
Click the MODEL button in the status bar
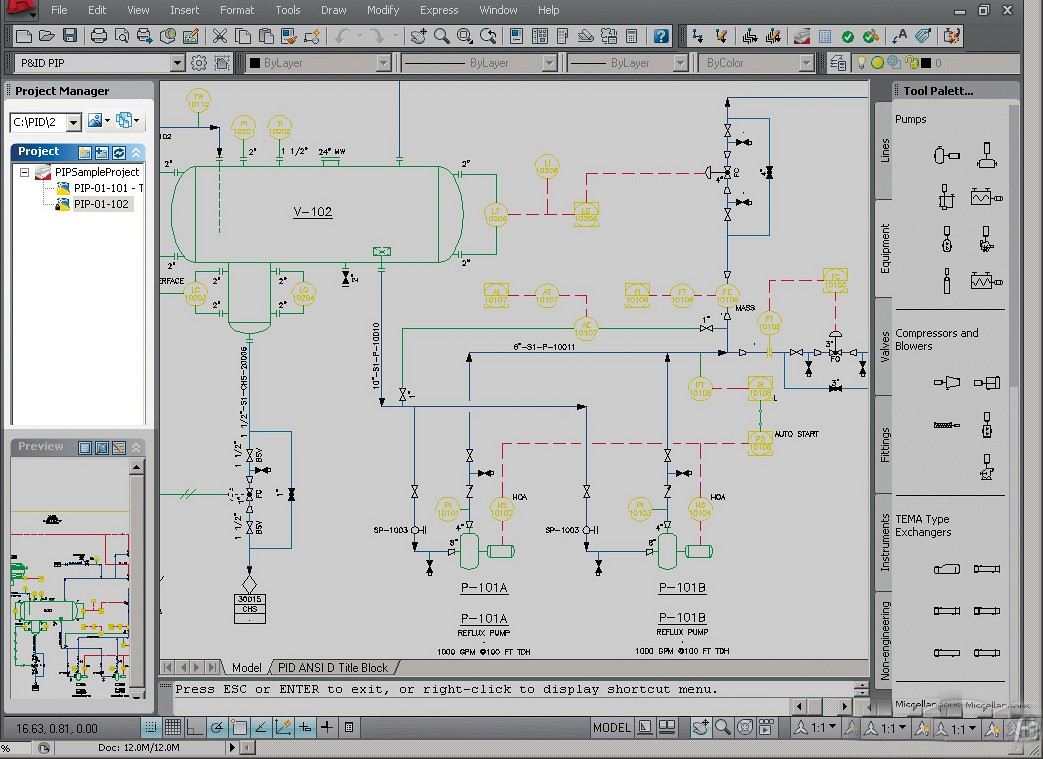coord(611,727)
